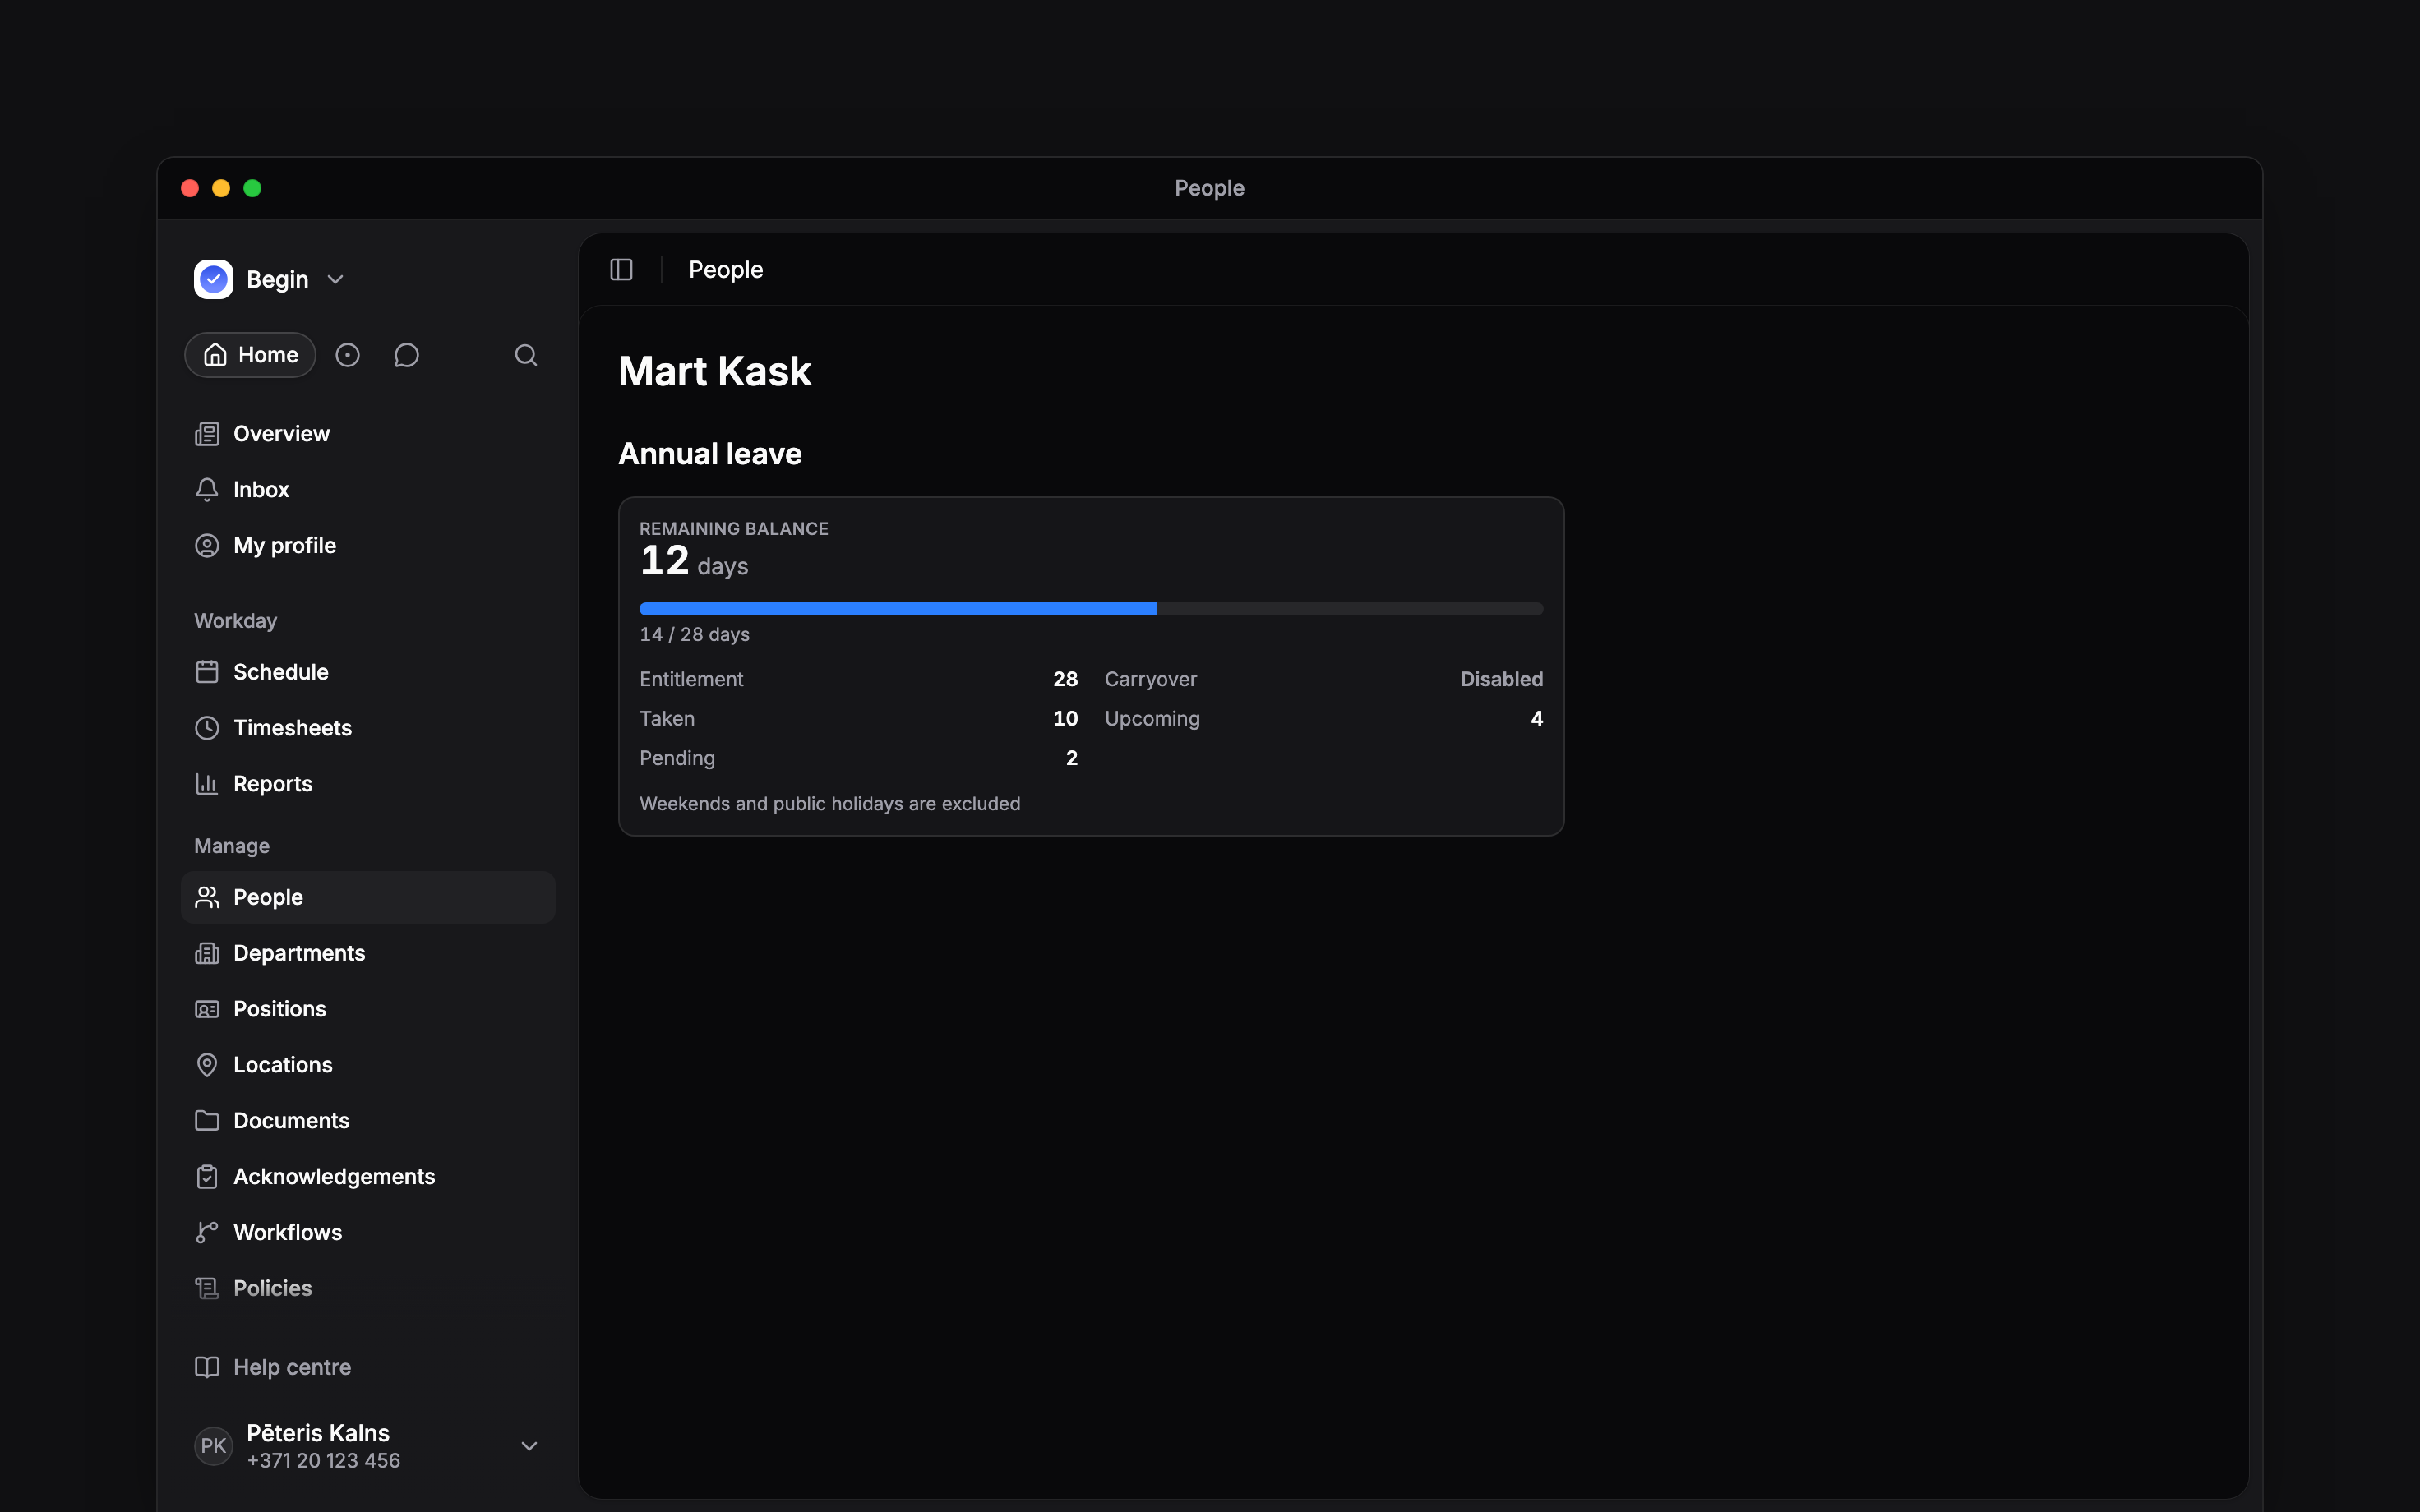Click the PK user avatar
2420x1512 pixels.
coord(213,1446)
